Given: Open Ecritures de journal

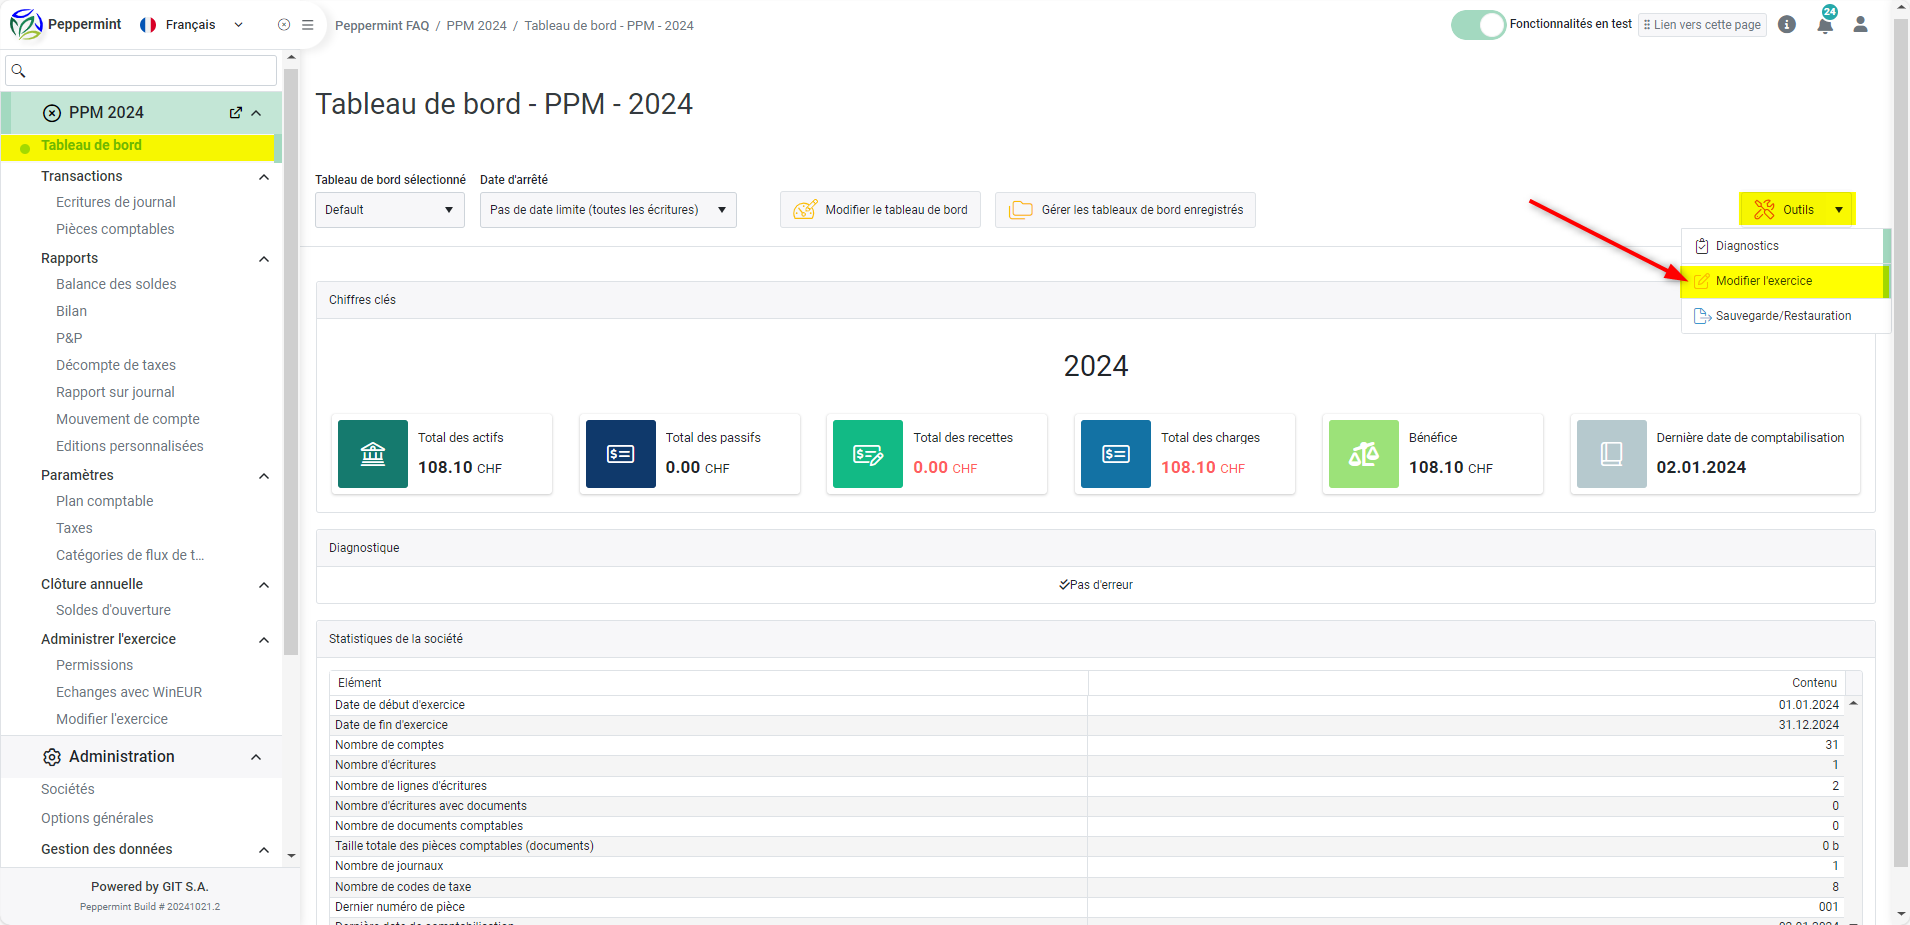Looking at the screenshot, I should (116, 202).
